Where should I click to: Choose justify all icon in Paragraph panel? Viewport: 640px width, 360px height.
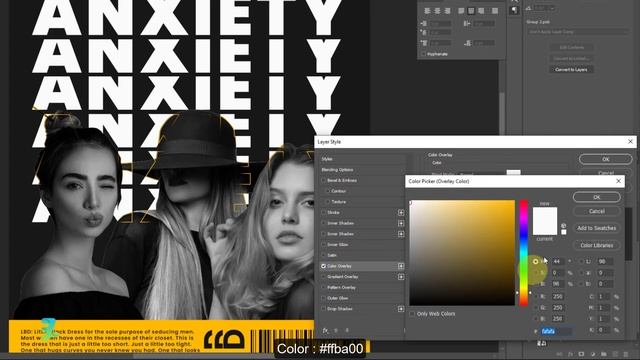tap(495, 11)
